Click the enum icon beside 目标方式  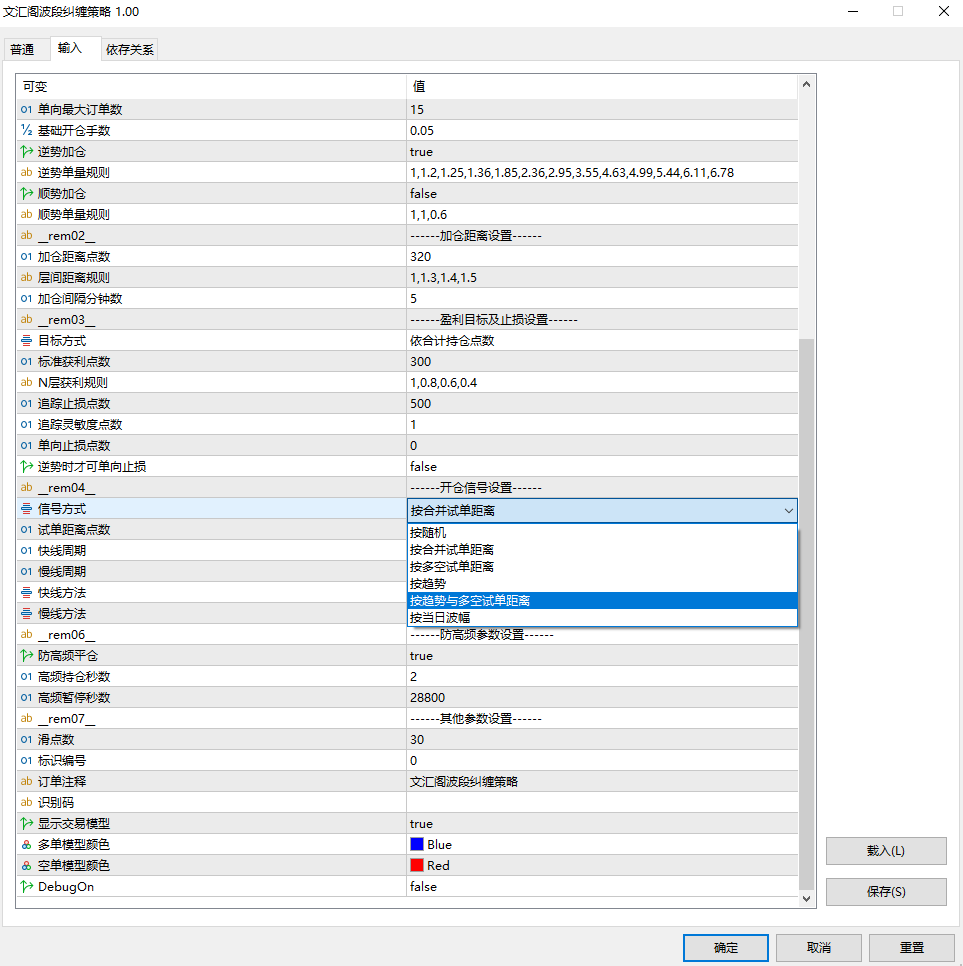click(27, 341)
